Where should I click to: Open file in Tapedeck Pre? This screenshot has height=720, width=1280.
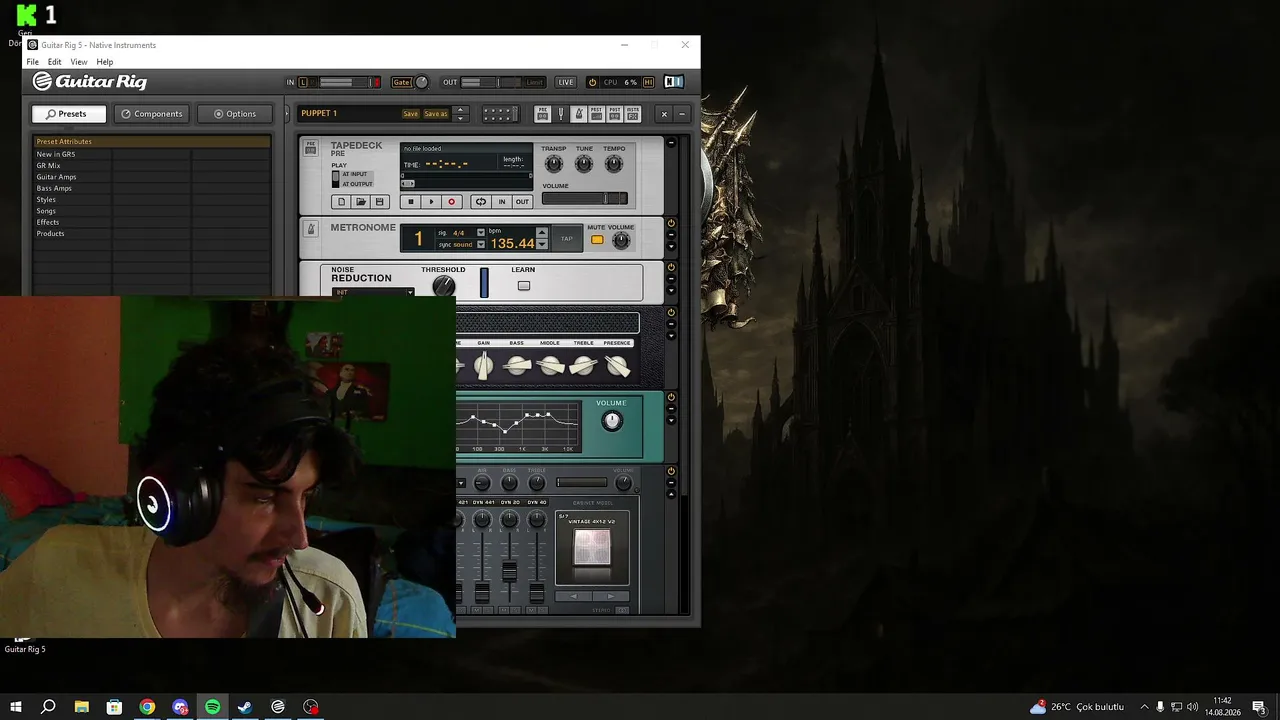360,202
